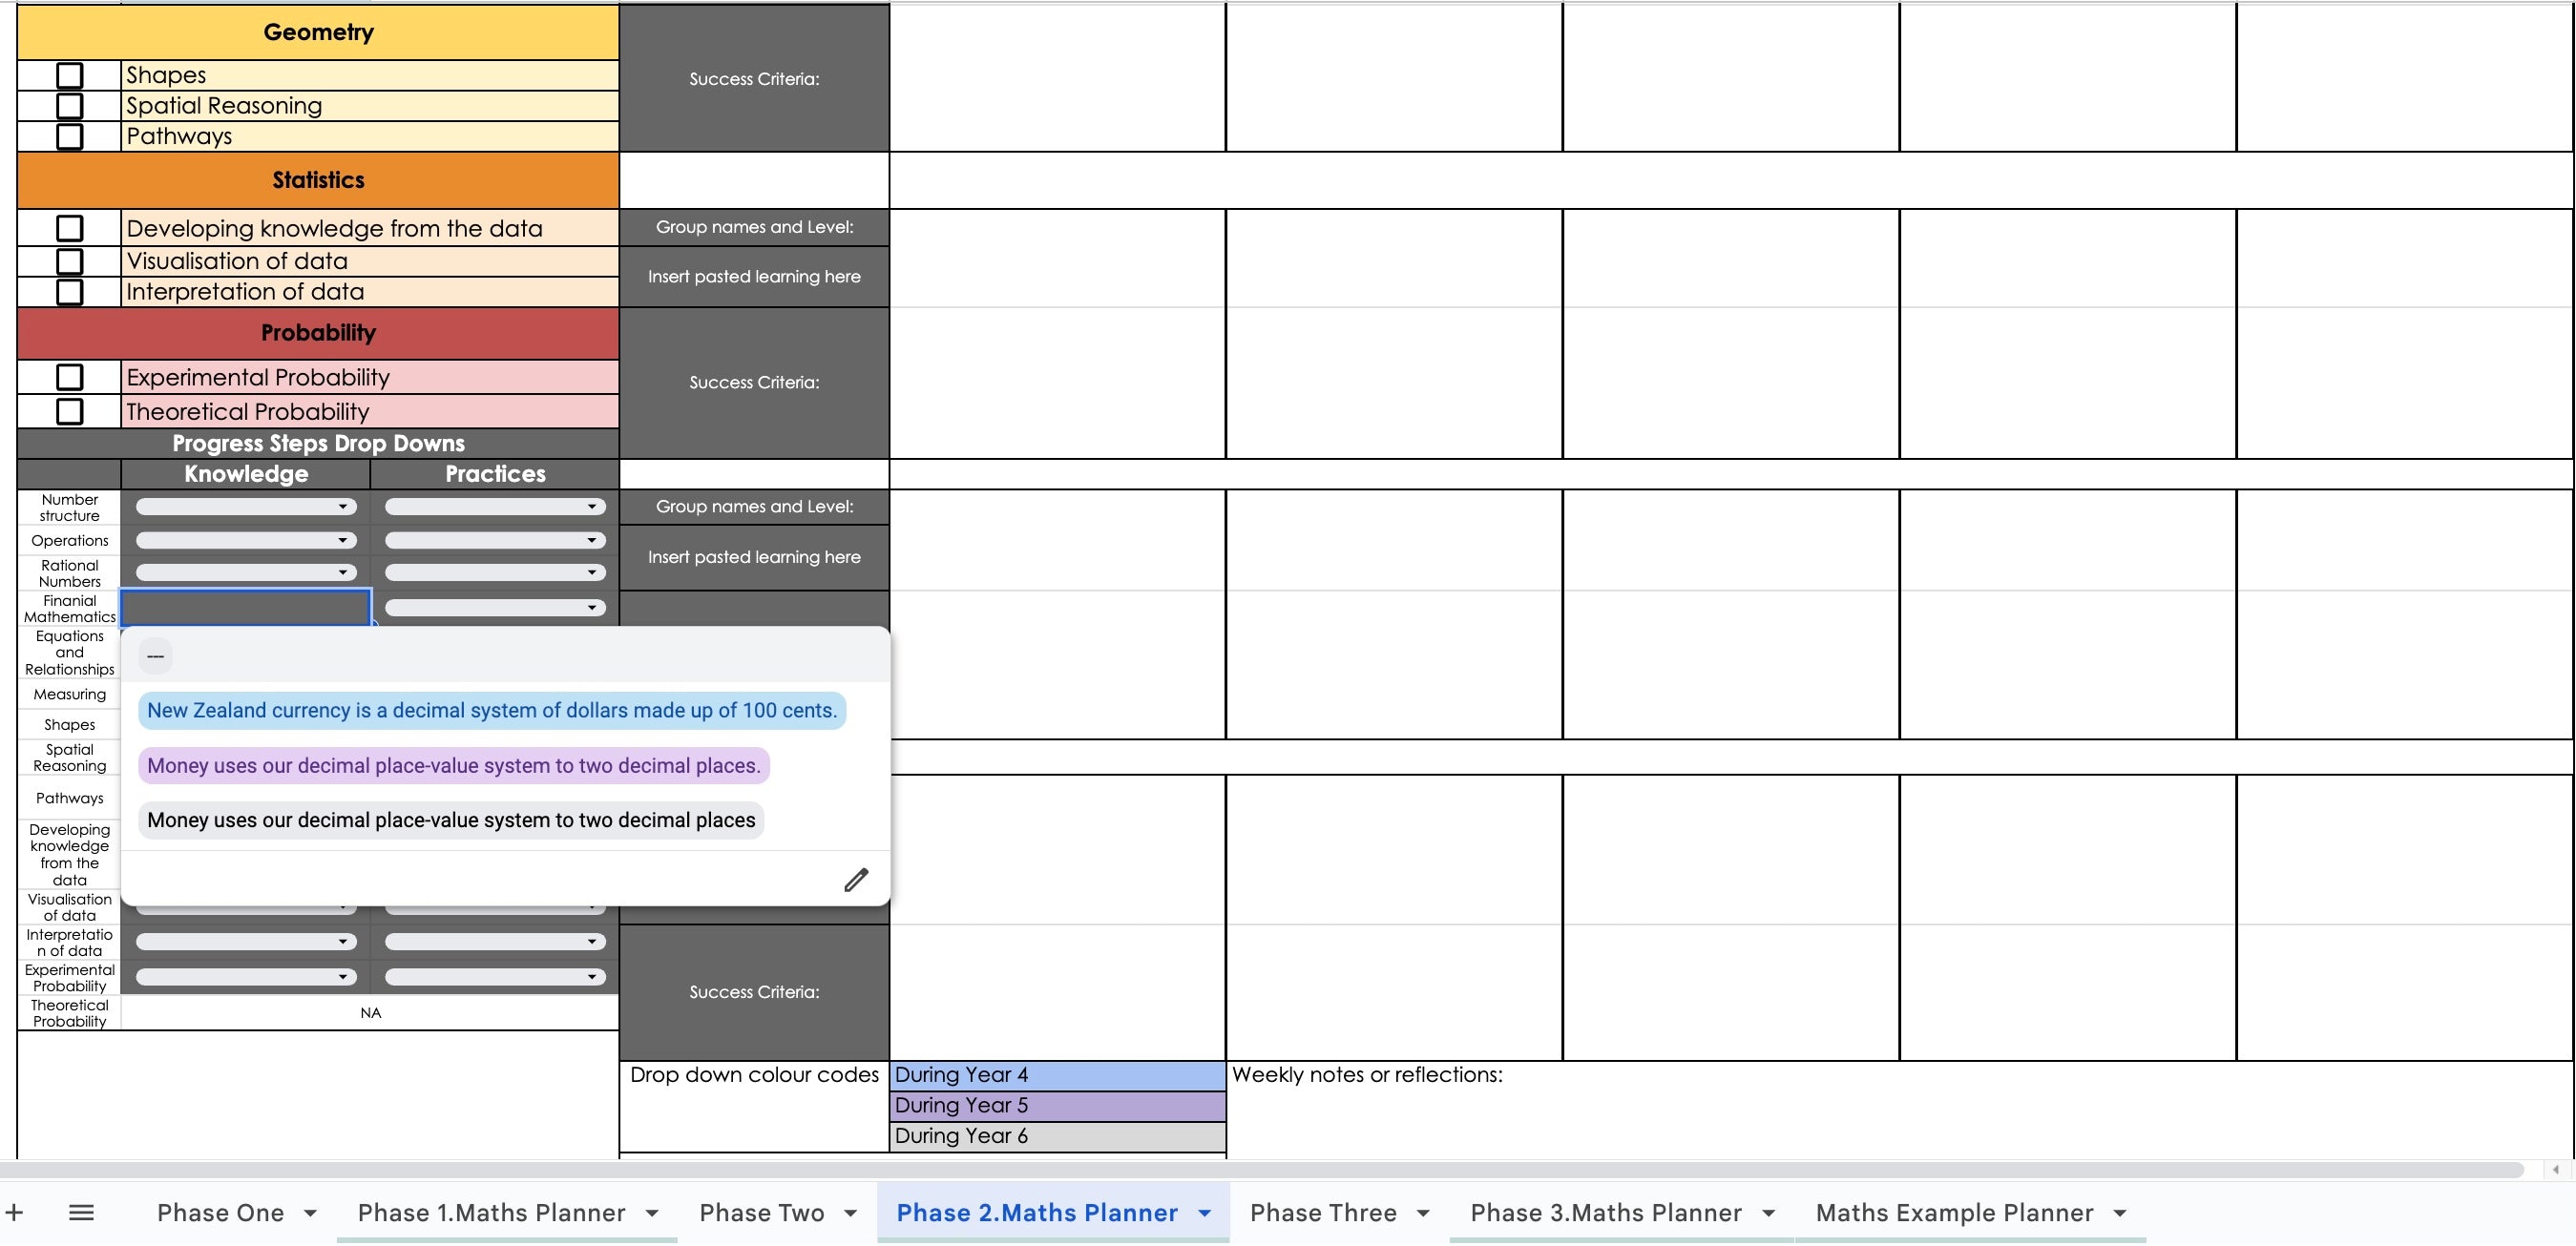2576x1246 pixels.
Task: Toggle the Visualisation of data checkbox
Action: point(70,260)
